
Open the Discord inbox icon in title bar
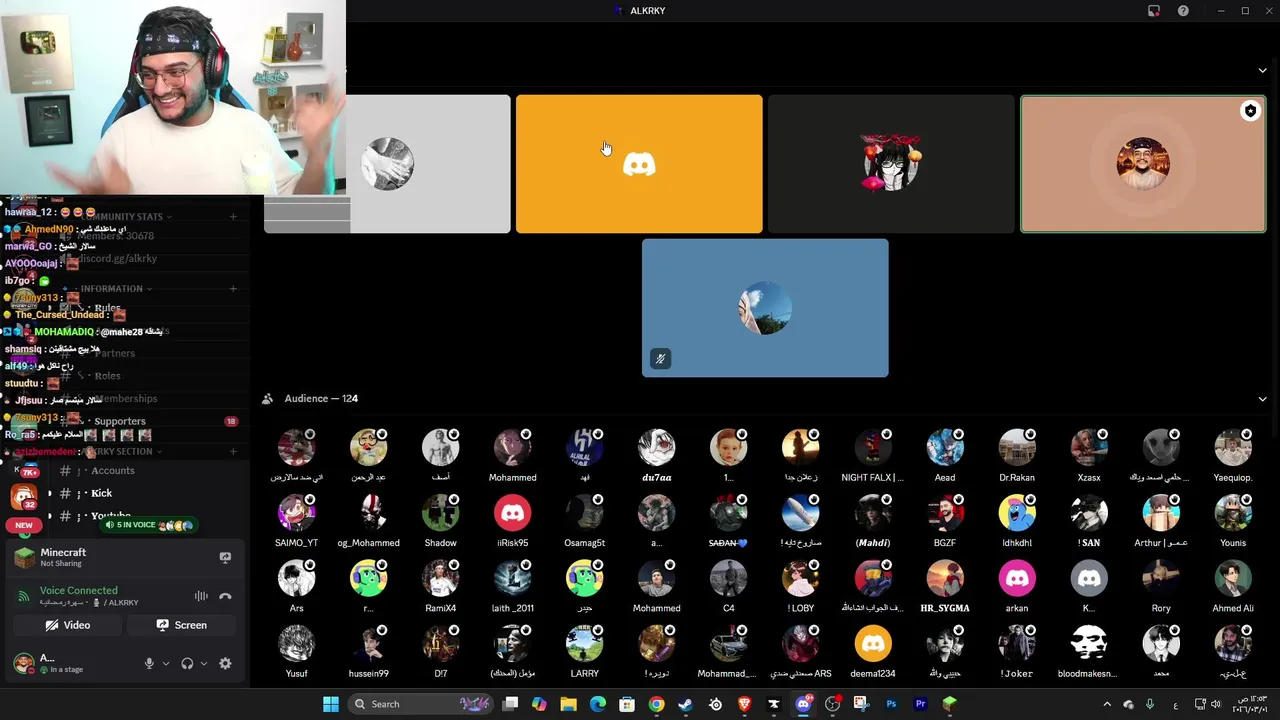(1154, 11)
